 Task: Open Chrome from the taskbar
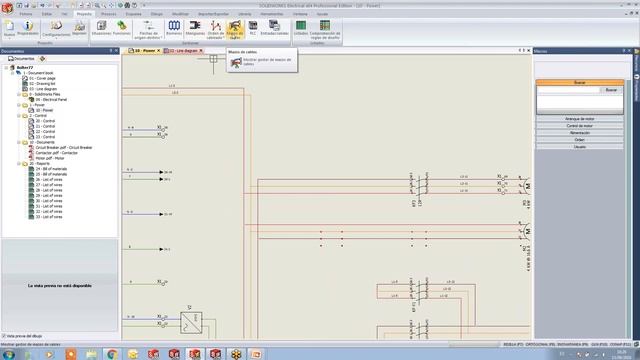(112, 354)
